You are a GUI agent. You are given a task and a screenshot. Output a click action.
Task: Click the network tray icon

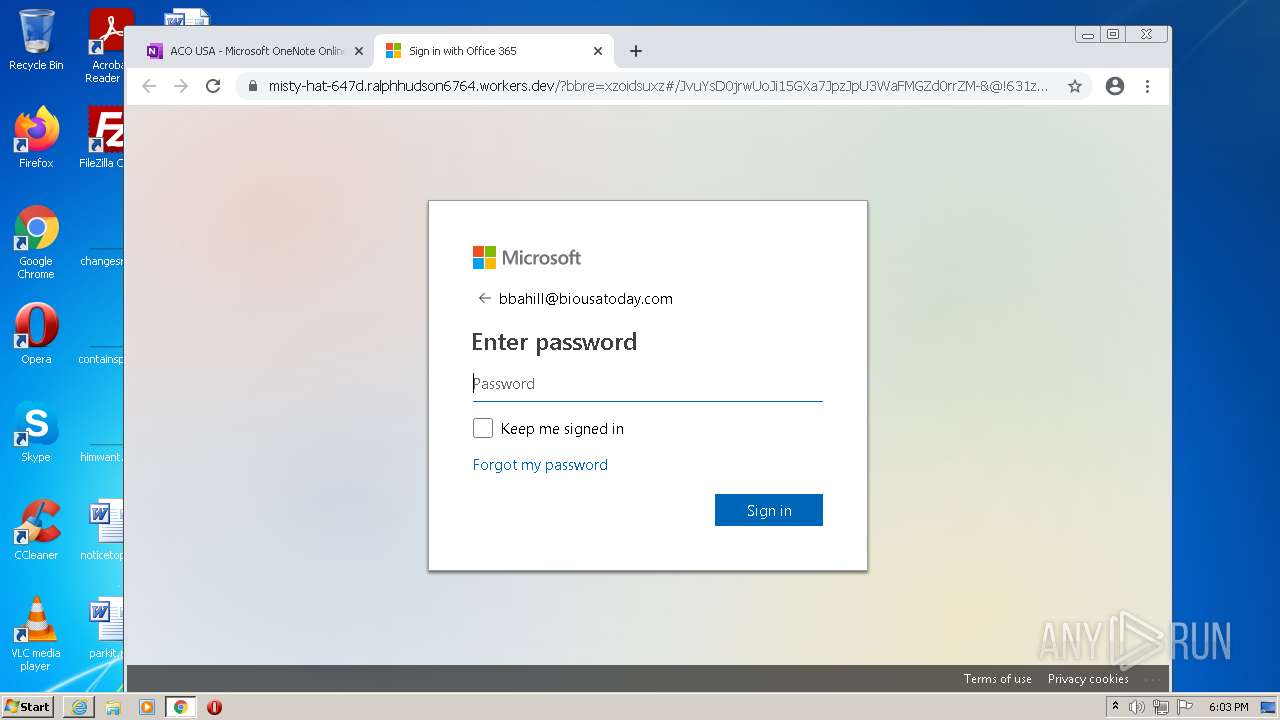[x=1161, y=707]
